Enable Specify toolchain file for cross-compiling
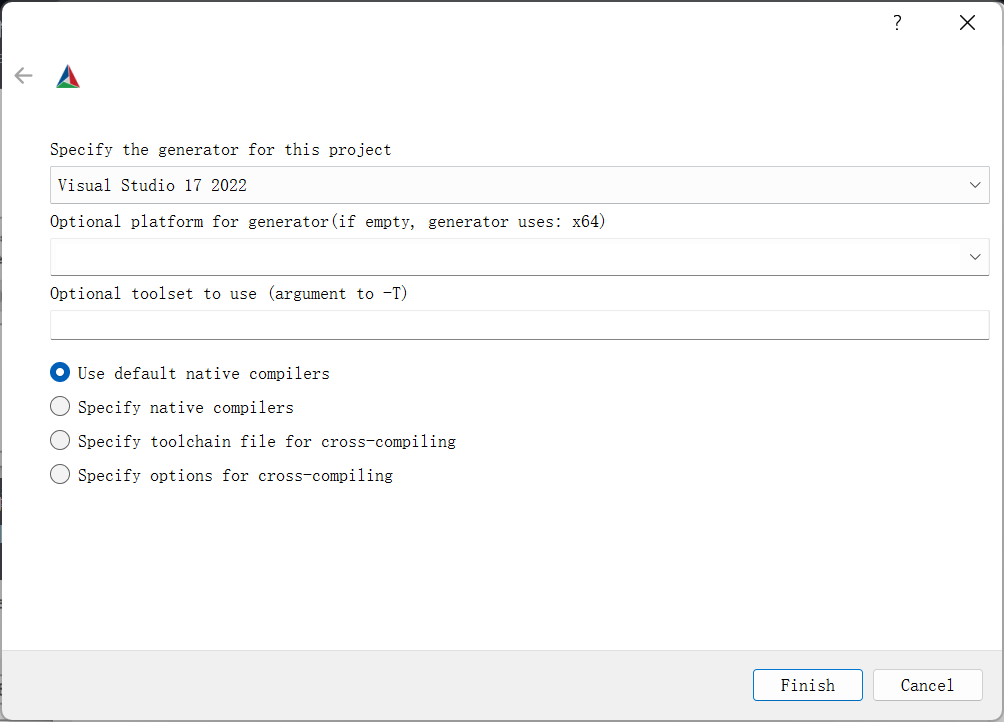The width and height of the screenshot is (1004, 722). click(61, 441)
